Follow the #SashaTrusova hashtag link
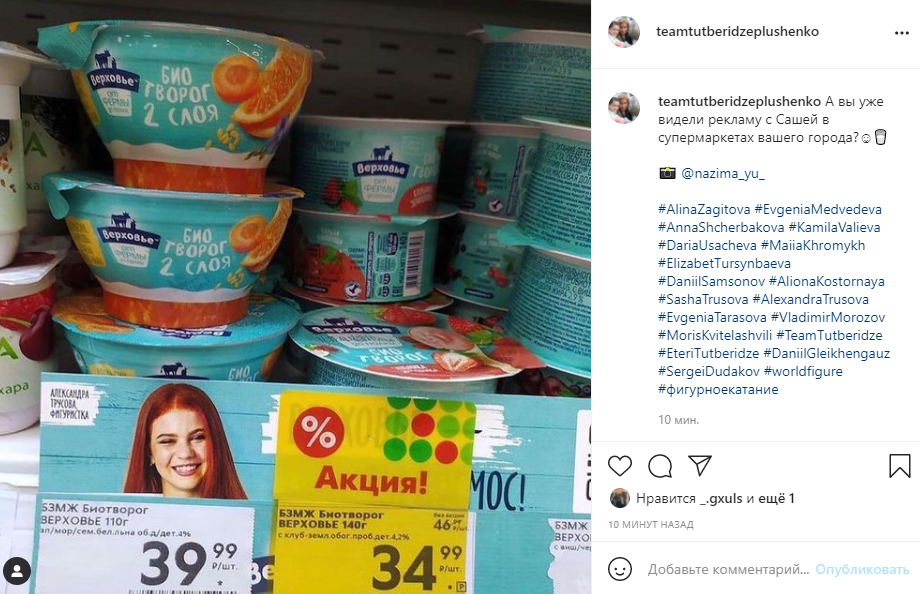The height and width of the screenshot is (594, 920). (703, 300)
